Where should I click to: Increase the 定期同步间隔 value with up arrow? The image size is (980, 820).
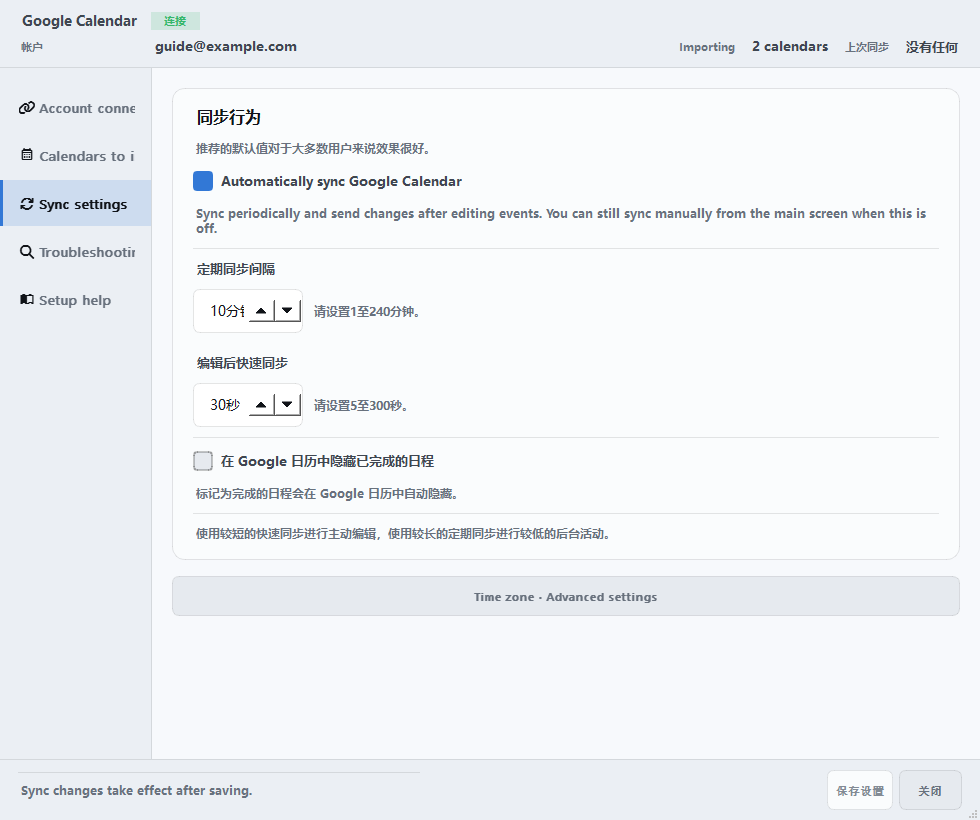[261, 311]
